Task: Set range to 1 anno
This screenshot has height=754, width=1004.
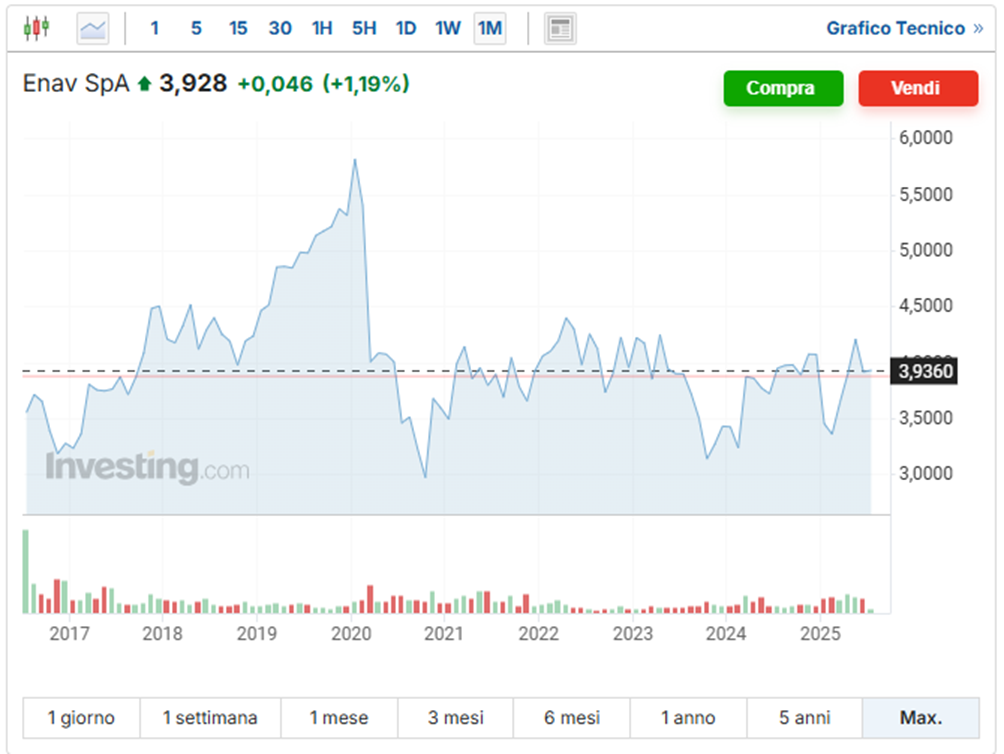Action: click(x=688, y=718)
